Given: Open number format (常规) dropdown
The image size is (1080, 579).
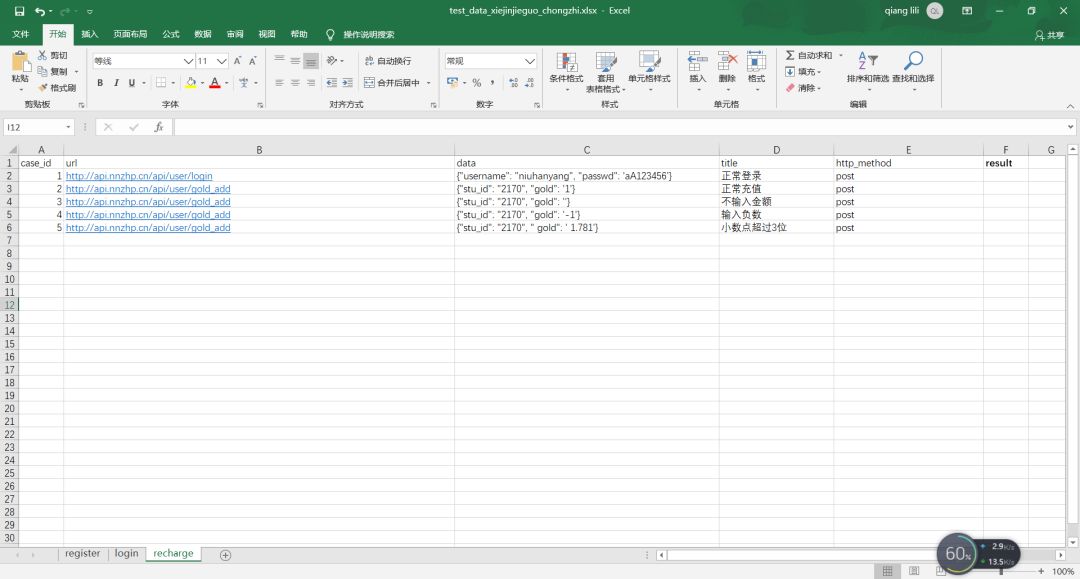Looking at the screenshot, I should [x=530, y=61].
